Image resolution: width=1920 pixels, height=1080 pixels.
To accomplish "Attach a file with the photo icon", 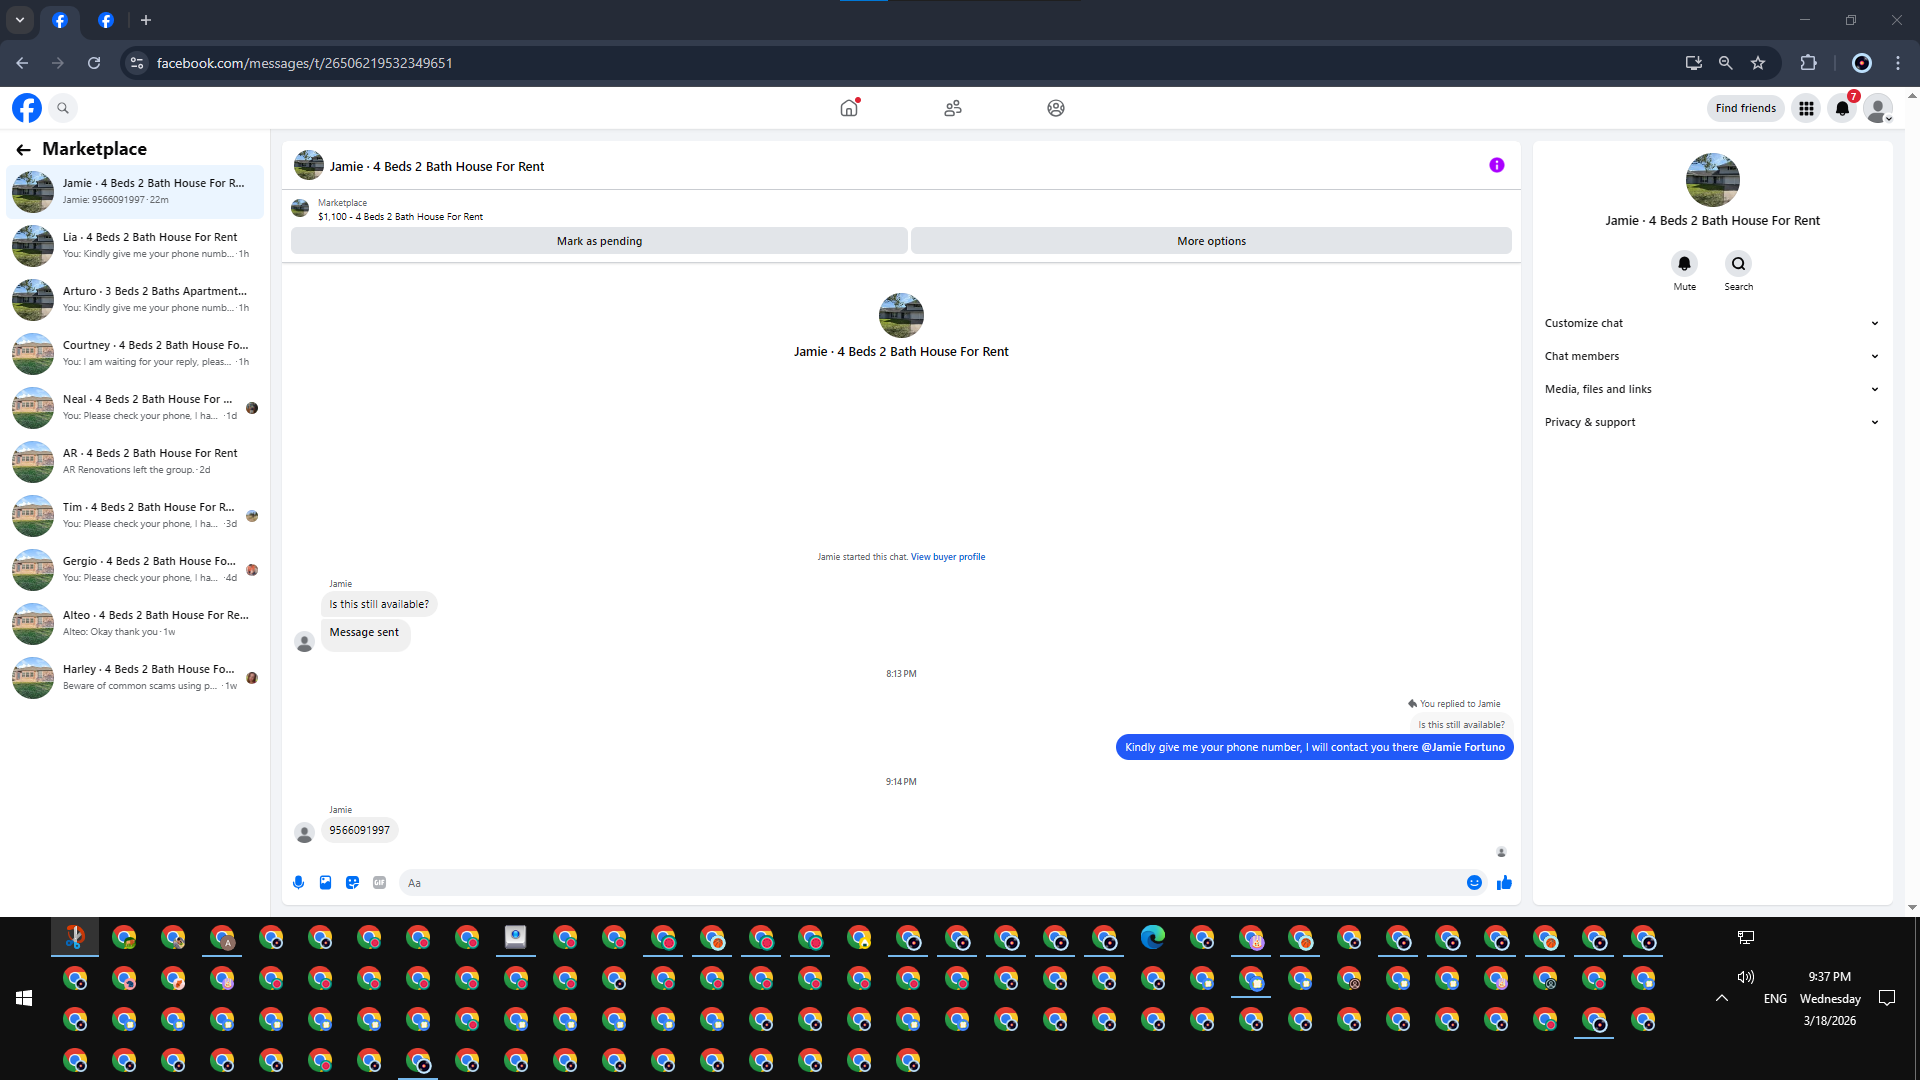I will click(325, 882).
